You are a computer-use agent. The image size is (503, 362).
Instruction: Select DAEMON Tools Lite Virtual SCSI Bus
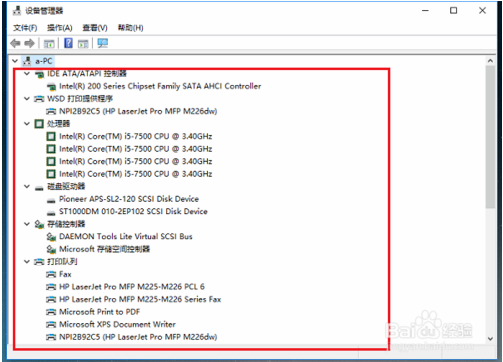point(126,237)
